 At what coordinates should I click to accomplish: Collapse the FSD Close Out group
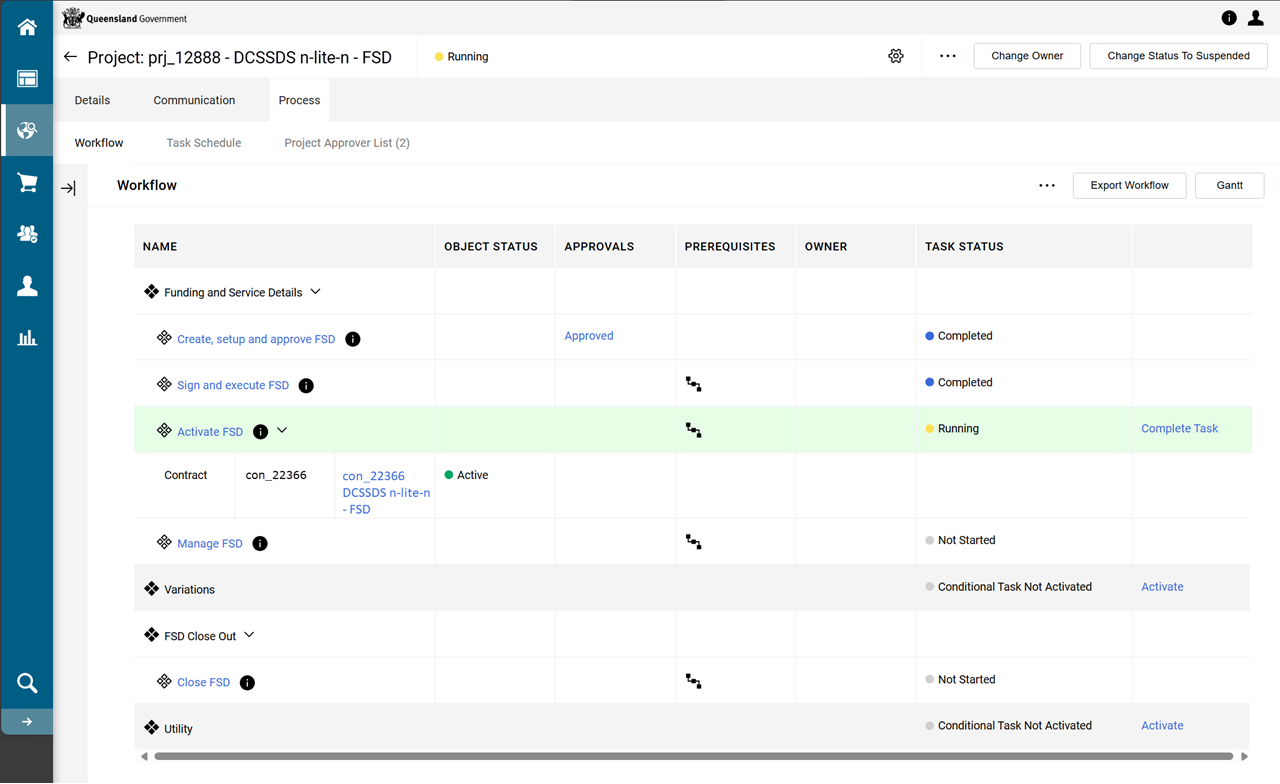click(x=250, y=635)
